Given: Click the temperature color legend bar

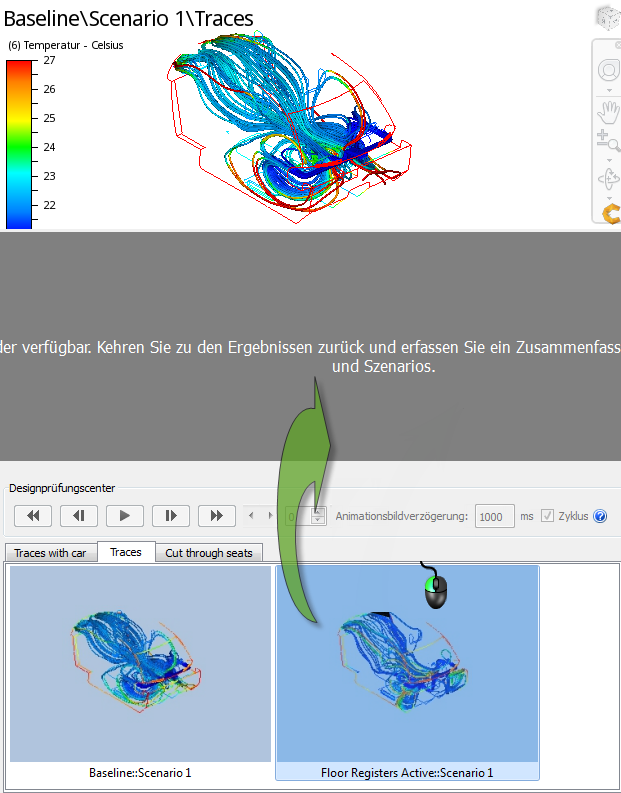Looking at the screenshot, I should [19, 144].
